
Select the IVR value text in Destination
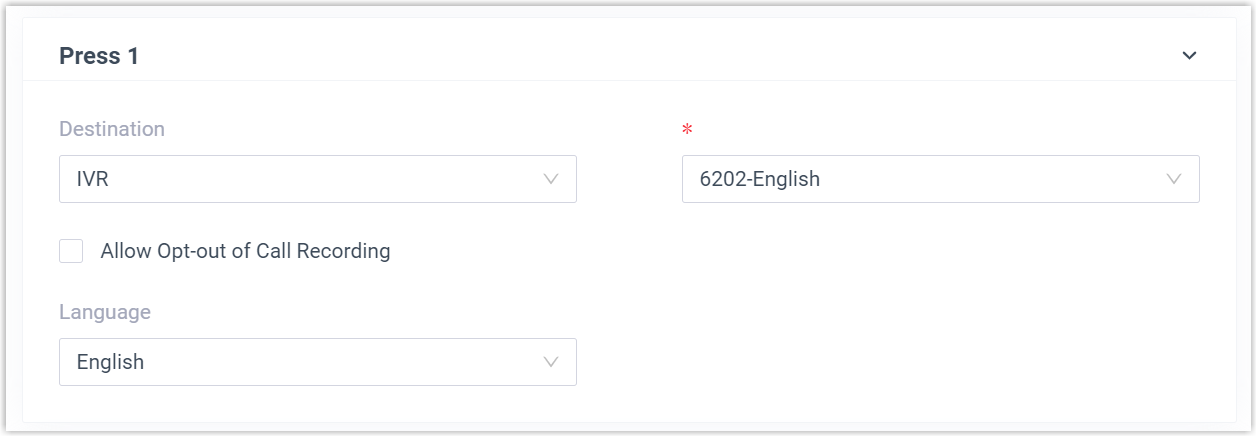click(x=92, y=179)
